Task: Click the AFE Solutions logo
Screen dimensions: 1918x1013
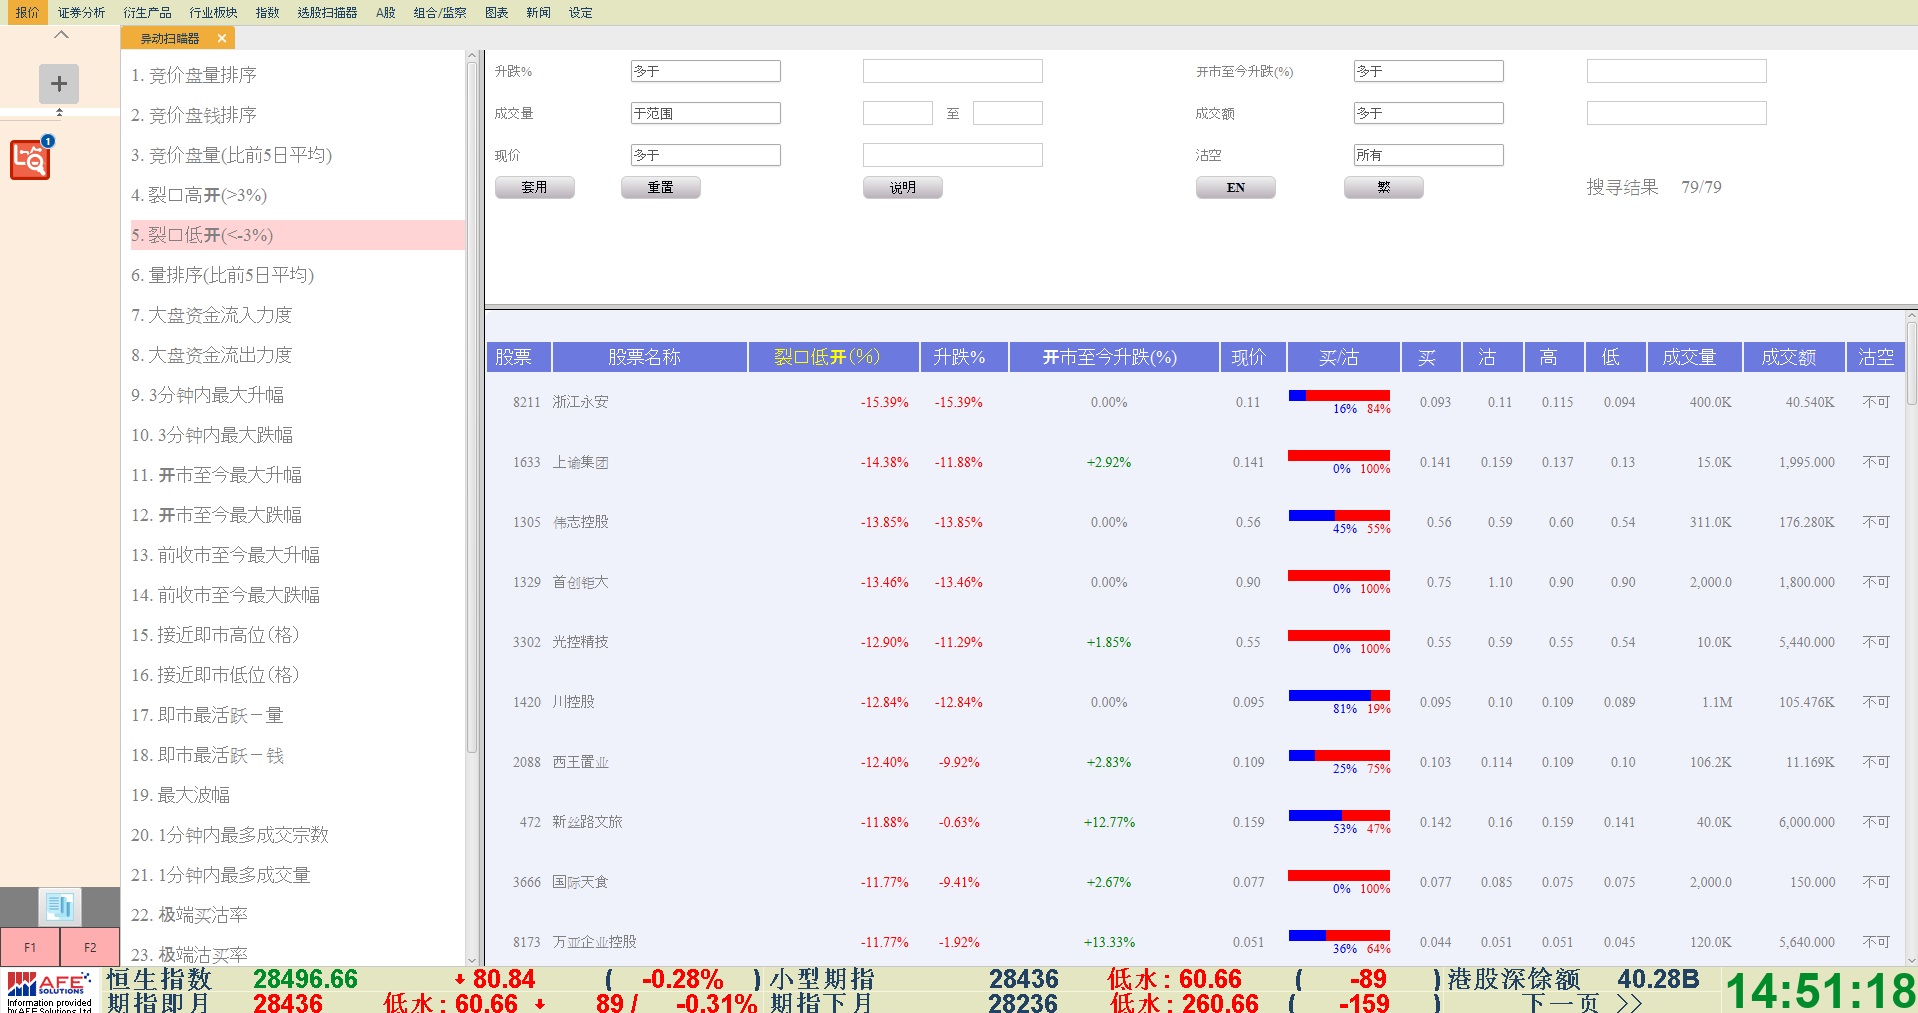Action: pyautogui.click(x=49, y=990)
